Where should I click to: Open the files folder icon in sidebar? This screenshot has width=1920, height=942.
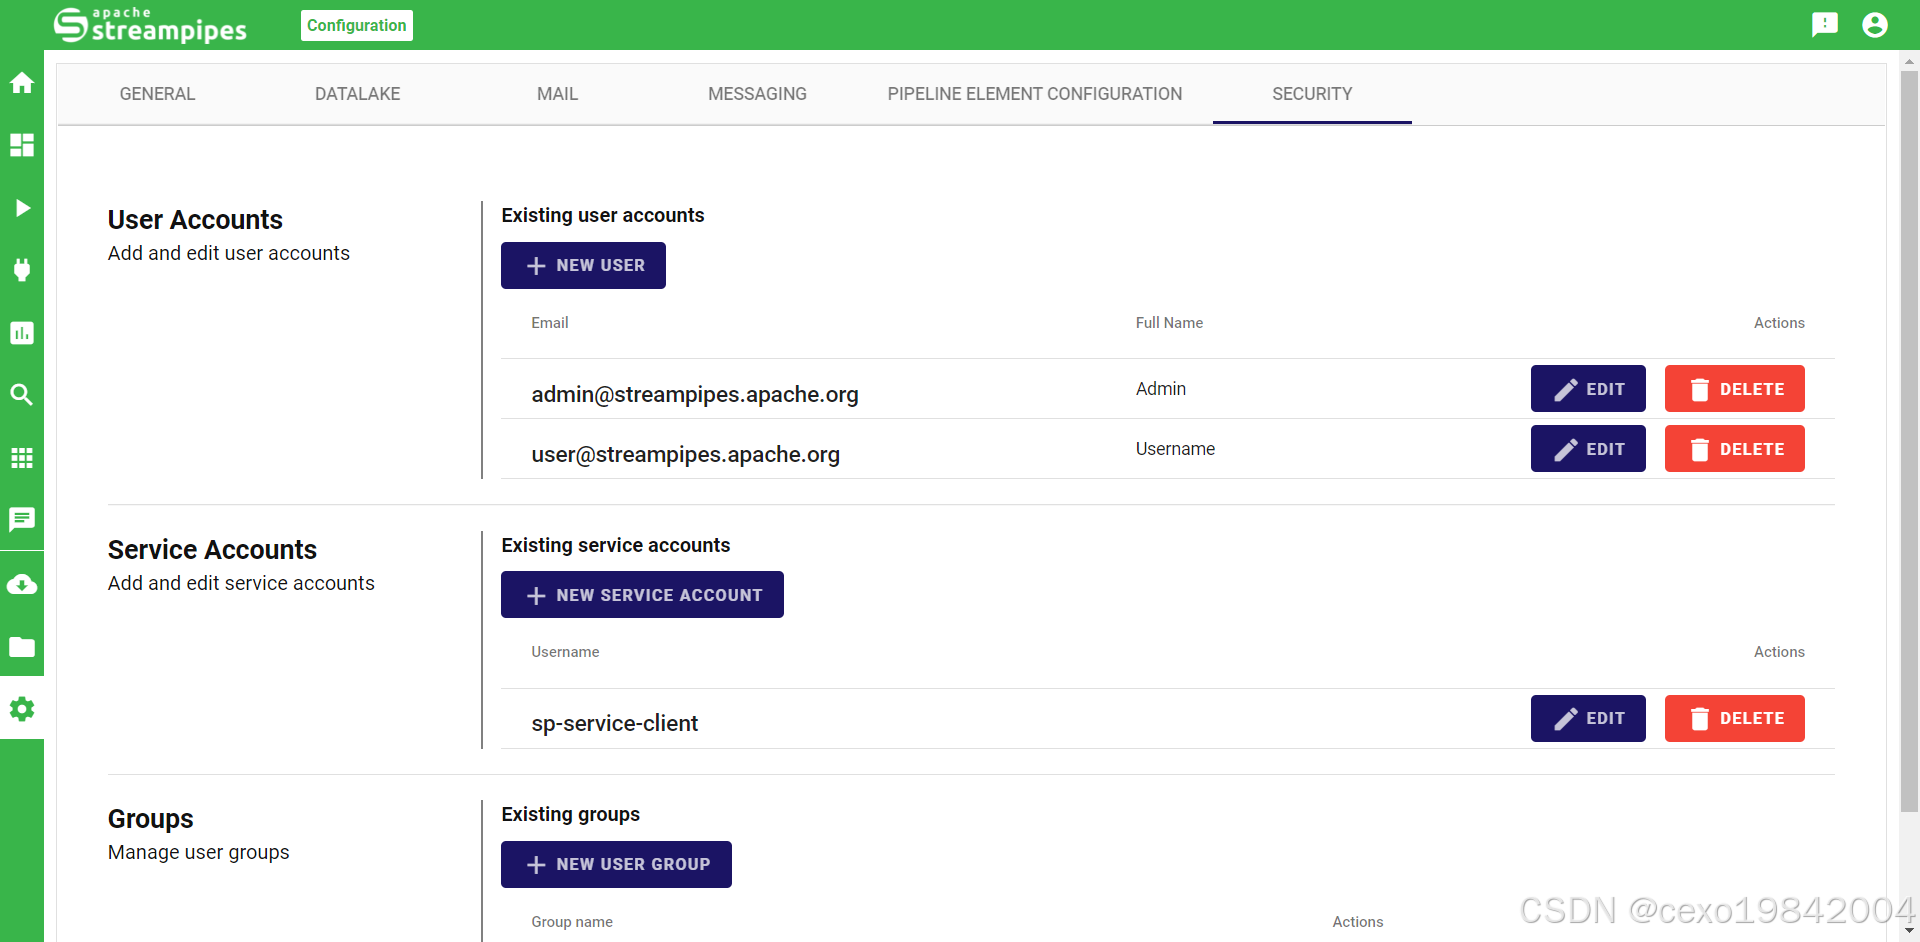point(21,647)
